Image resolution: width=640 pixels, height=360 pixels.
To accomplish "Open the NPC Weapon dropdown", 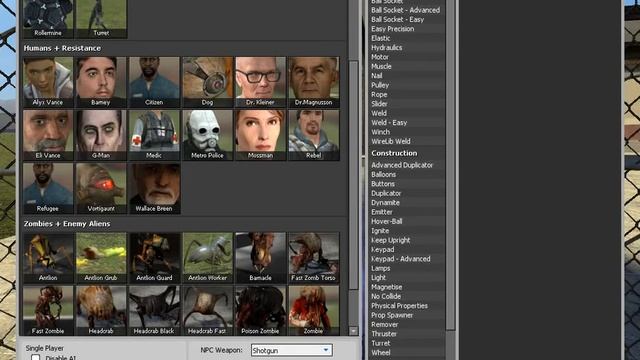I will [x=291, y=350].
